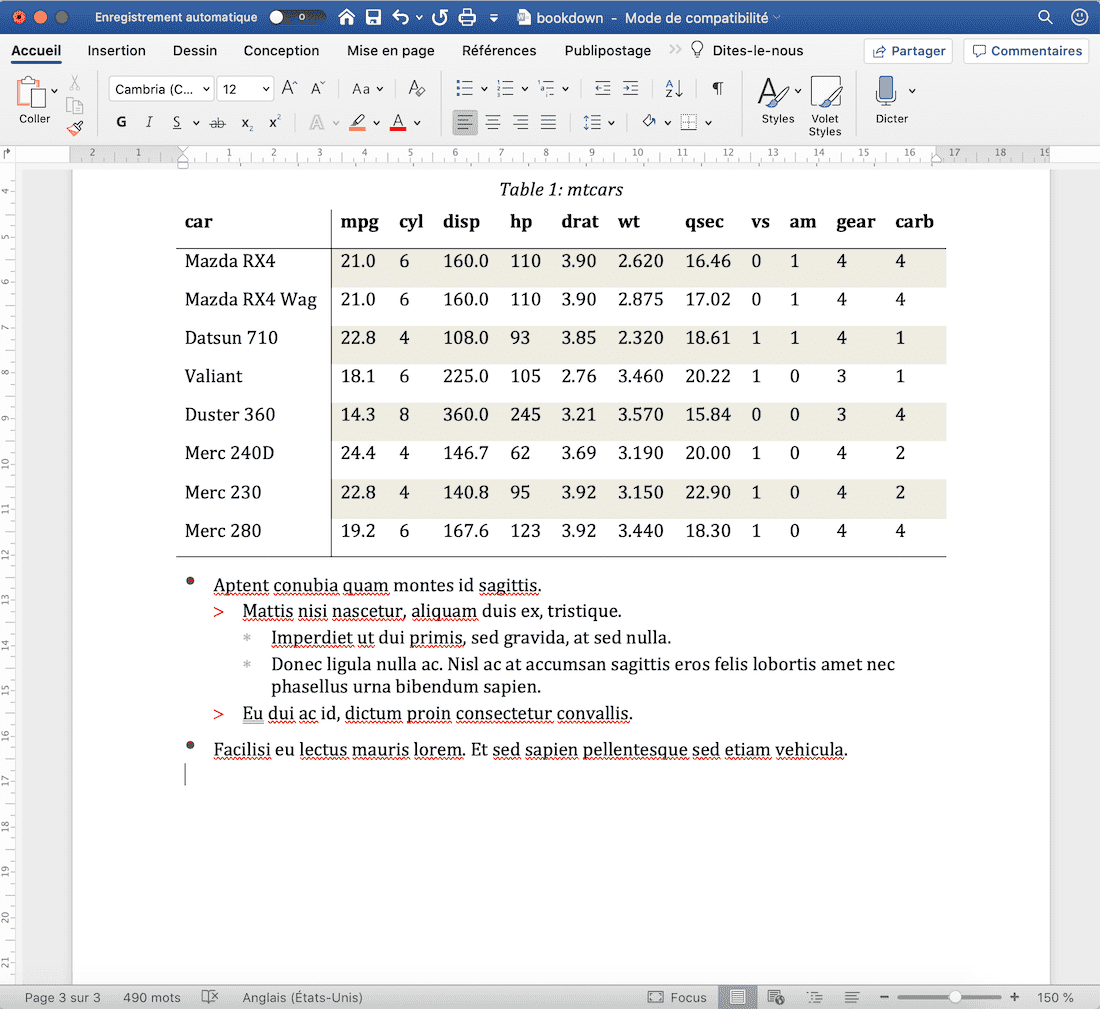
Task: Center align the paragraph
Action: (x=493, y=123)
